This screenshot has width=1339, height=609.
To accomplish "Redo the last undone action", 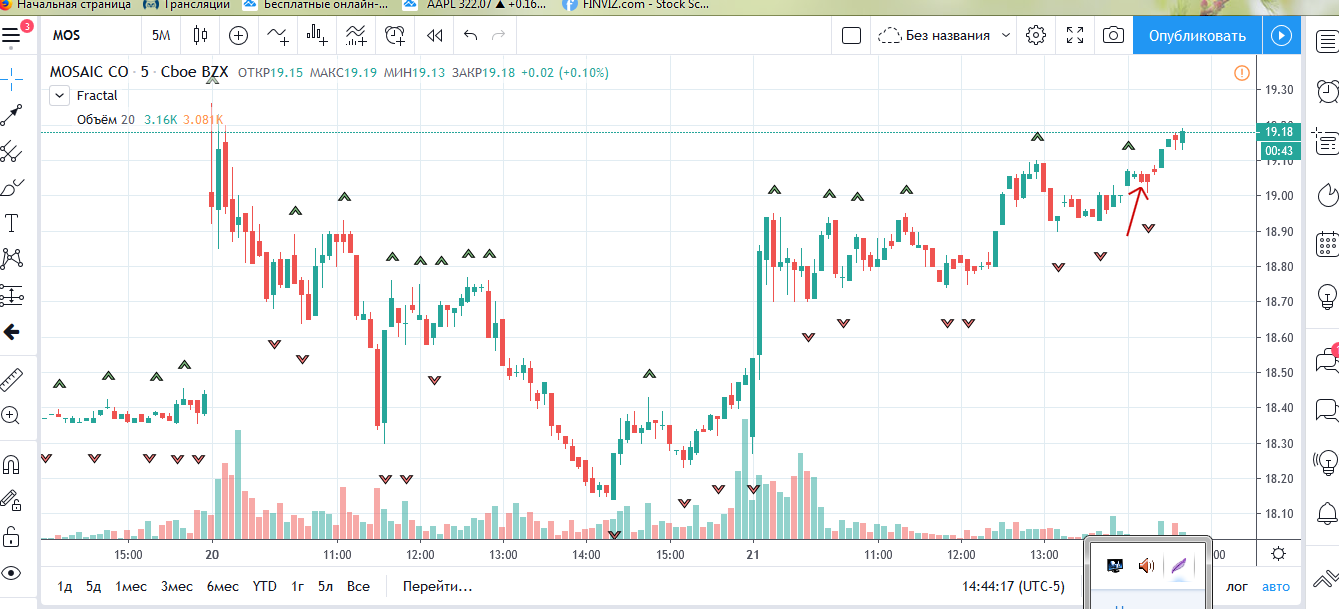I will [498, 36].
